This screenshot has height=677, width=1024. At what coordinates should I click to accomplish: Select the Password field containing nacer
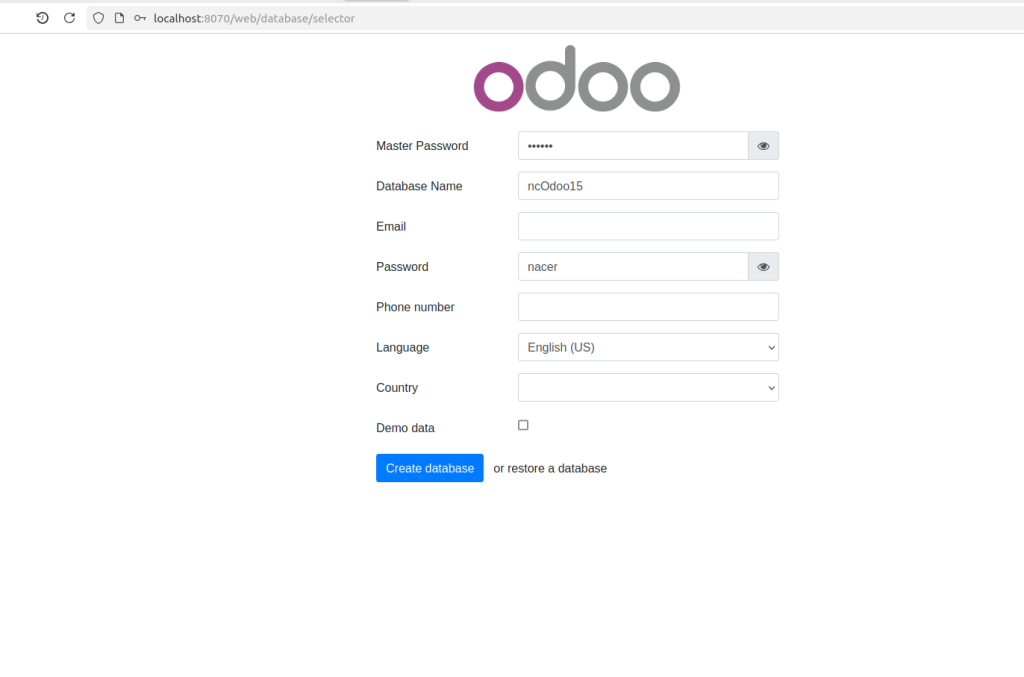click(633, 266)
